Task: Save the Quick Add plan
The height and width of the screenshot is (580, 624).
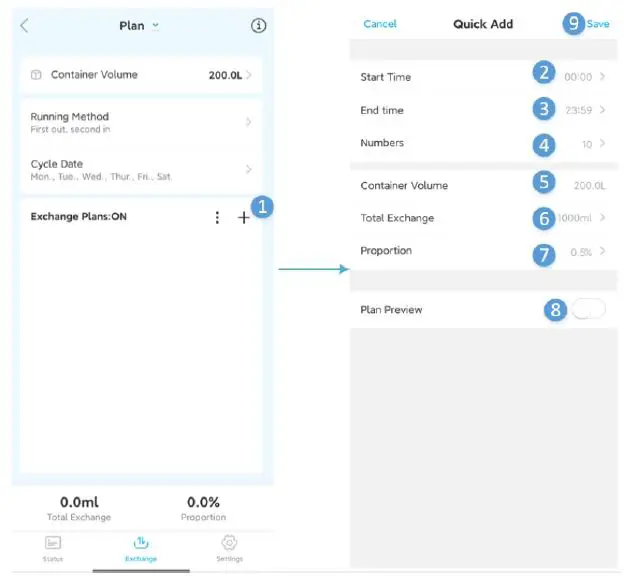Action: click(598, 24)
